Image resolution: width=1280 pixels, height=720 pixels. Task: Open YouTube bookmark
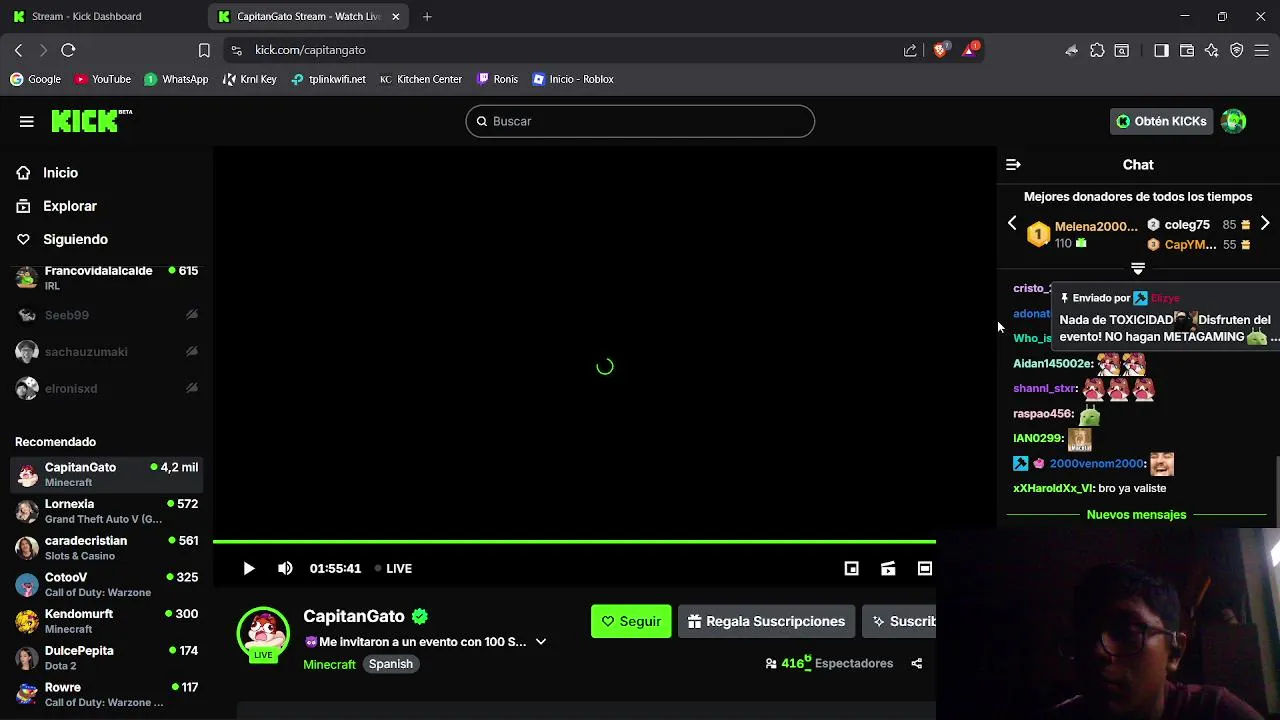click(102, 79)
